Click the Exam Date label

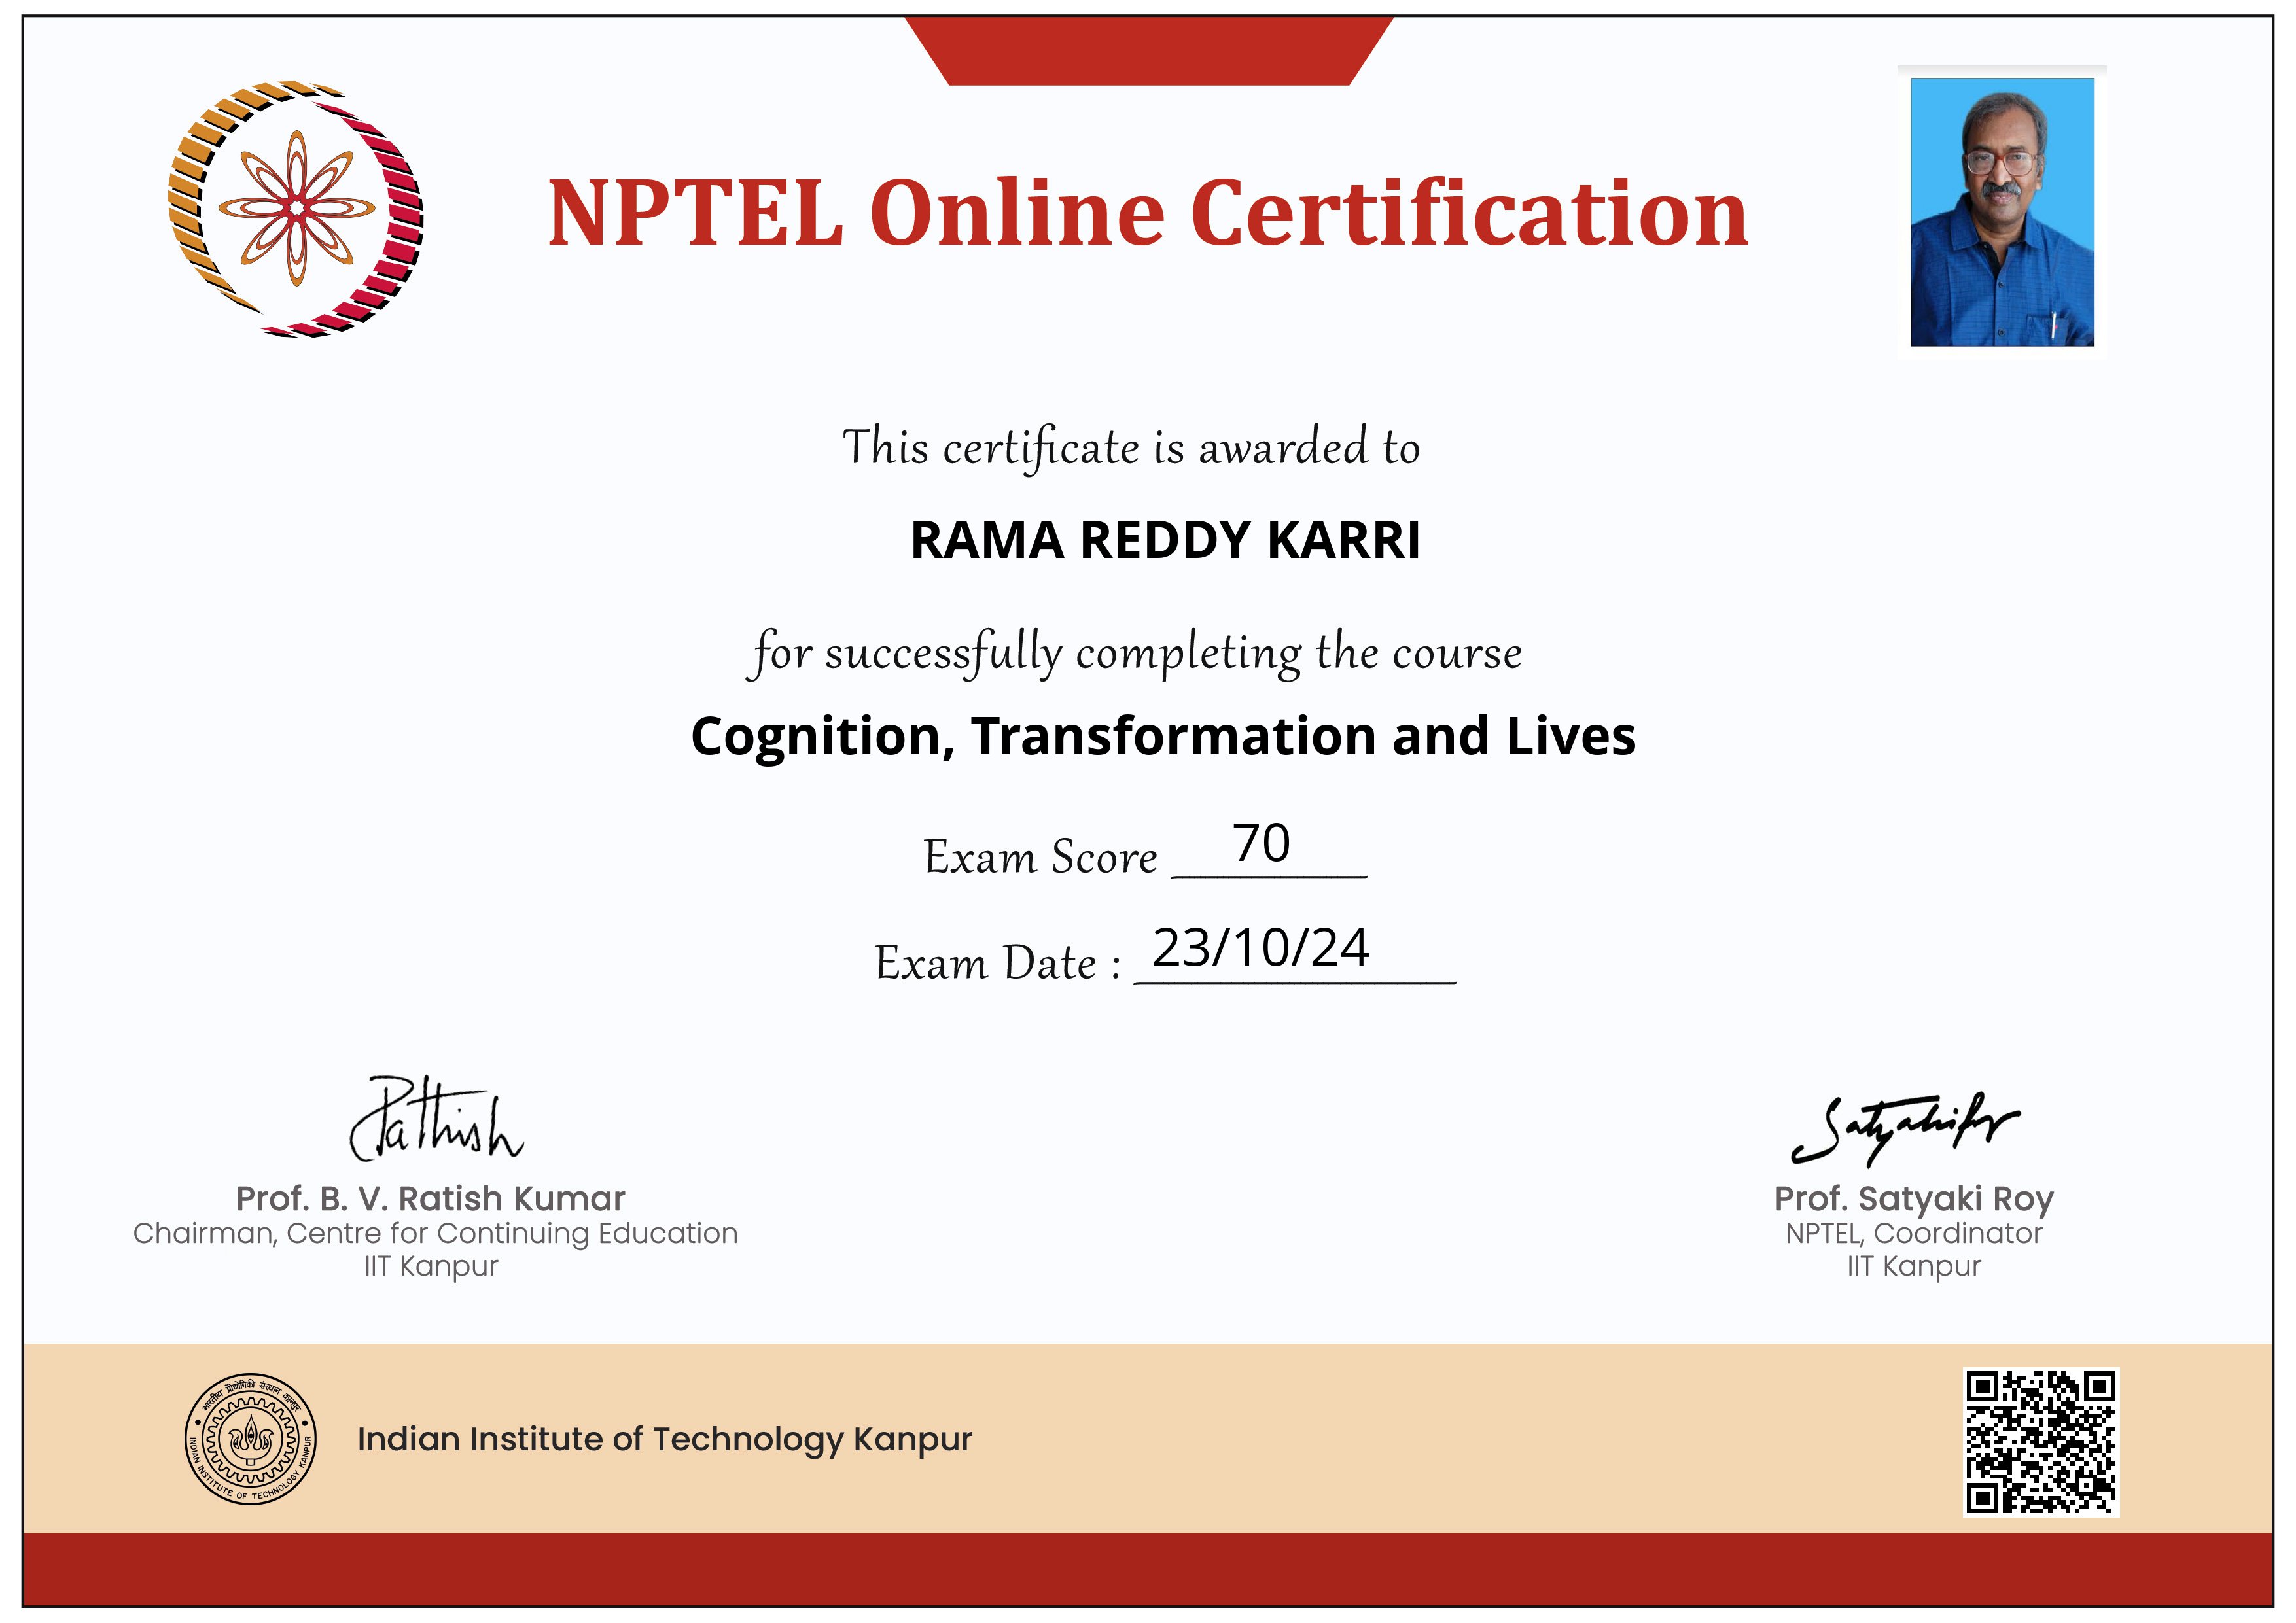click(x=997, y=963)
